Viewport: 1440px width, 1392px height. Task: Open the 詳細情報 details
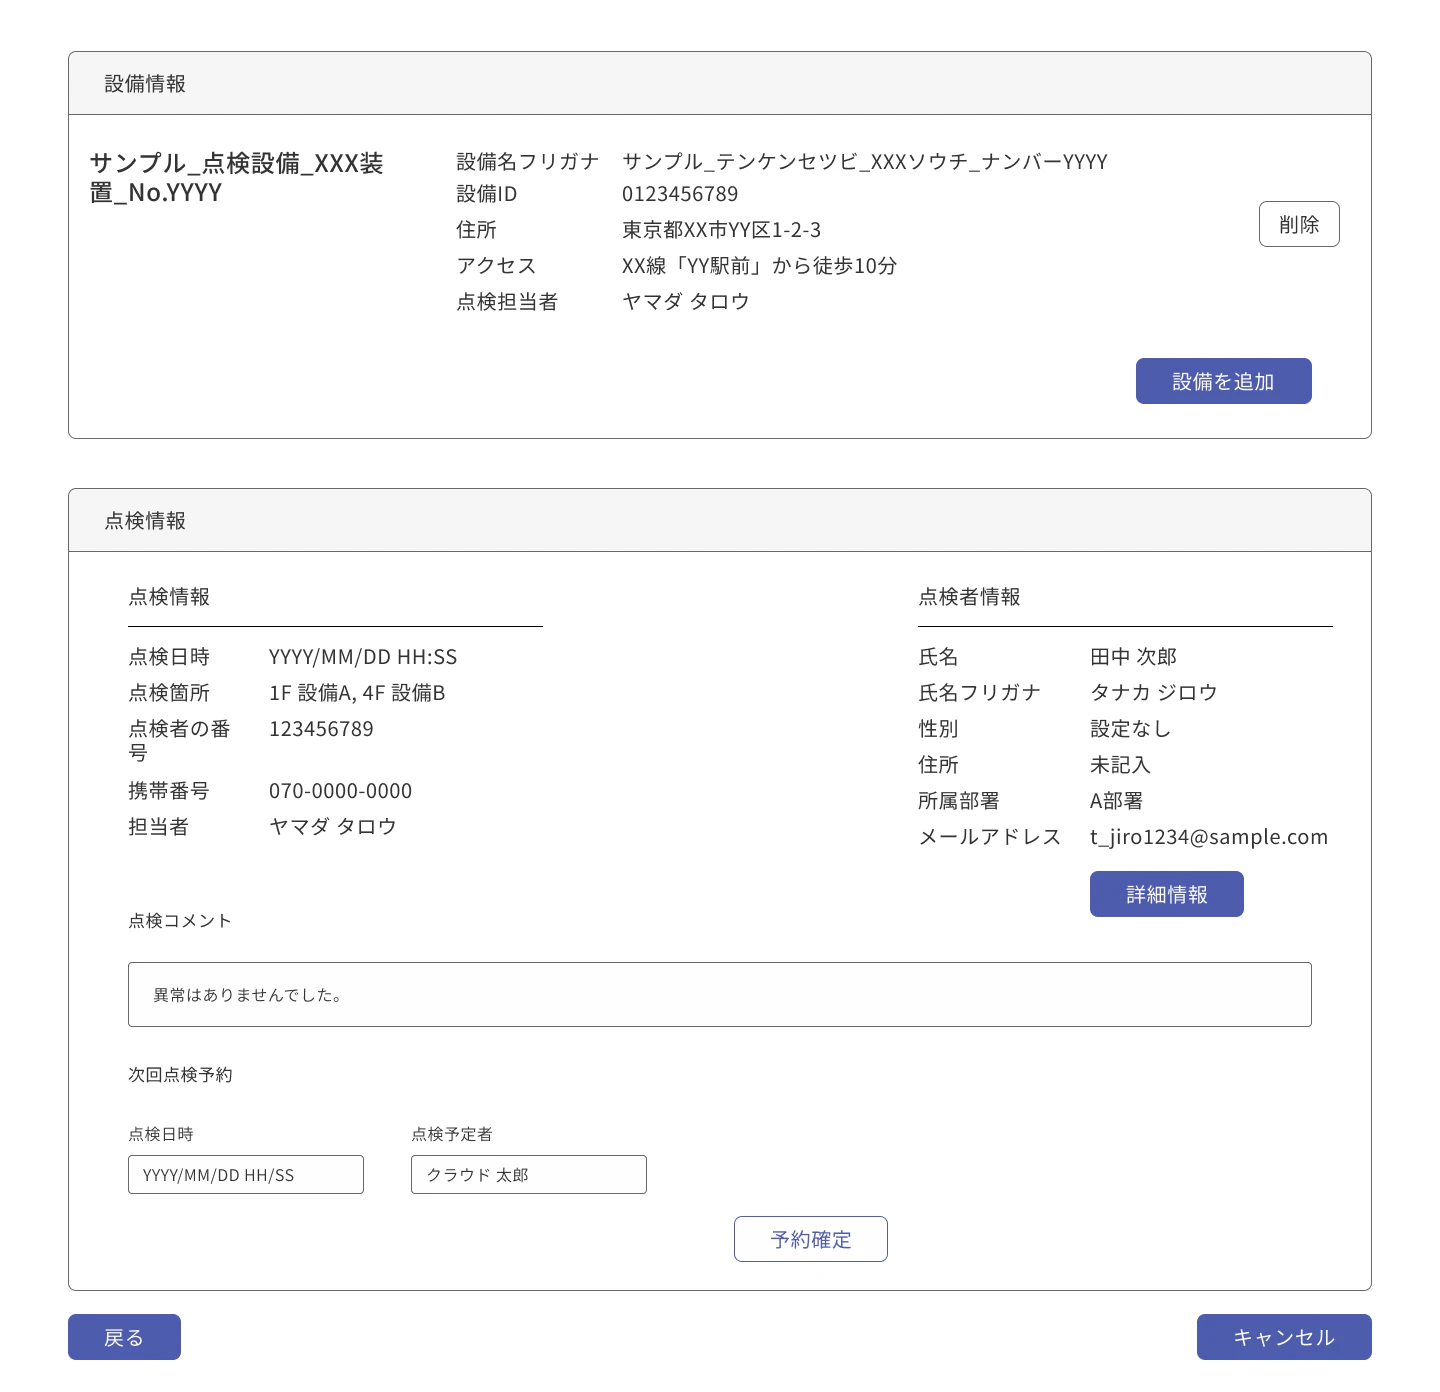pyautogui.click(x=1166, y=894)
